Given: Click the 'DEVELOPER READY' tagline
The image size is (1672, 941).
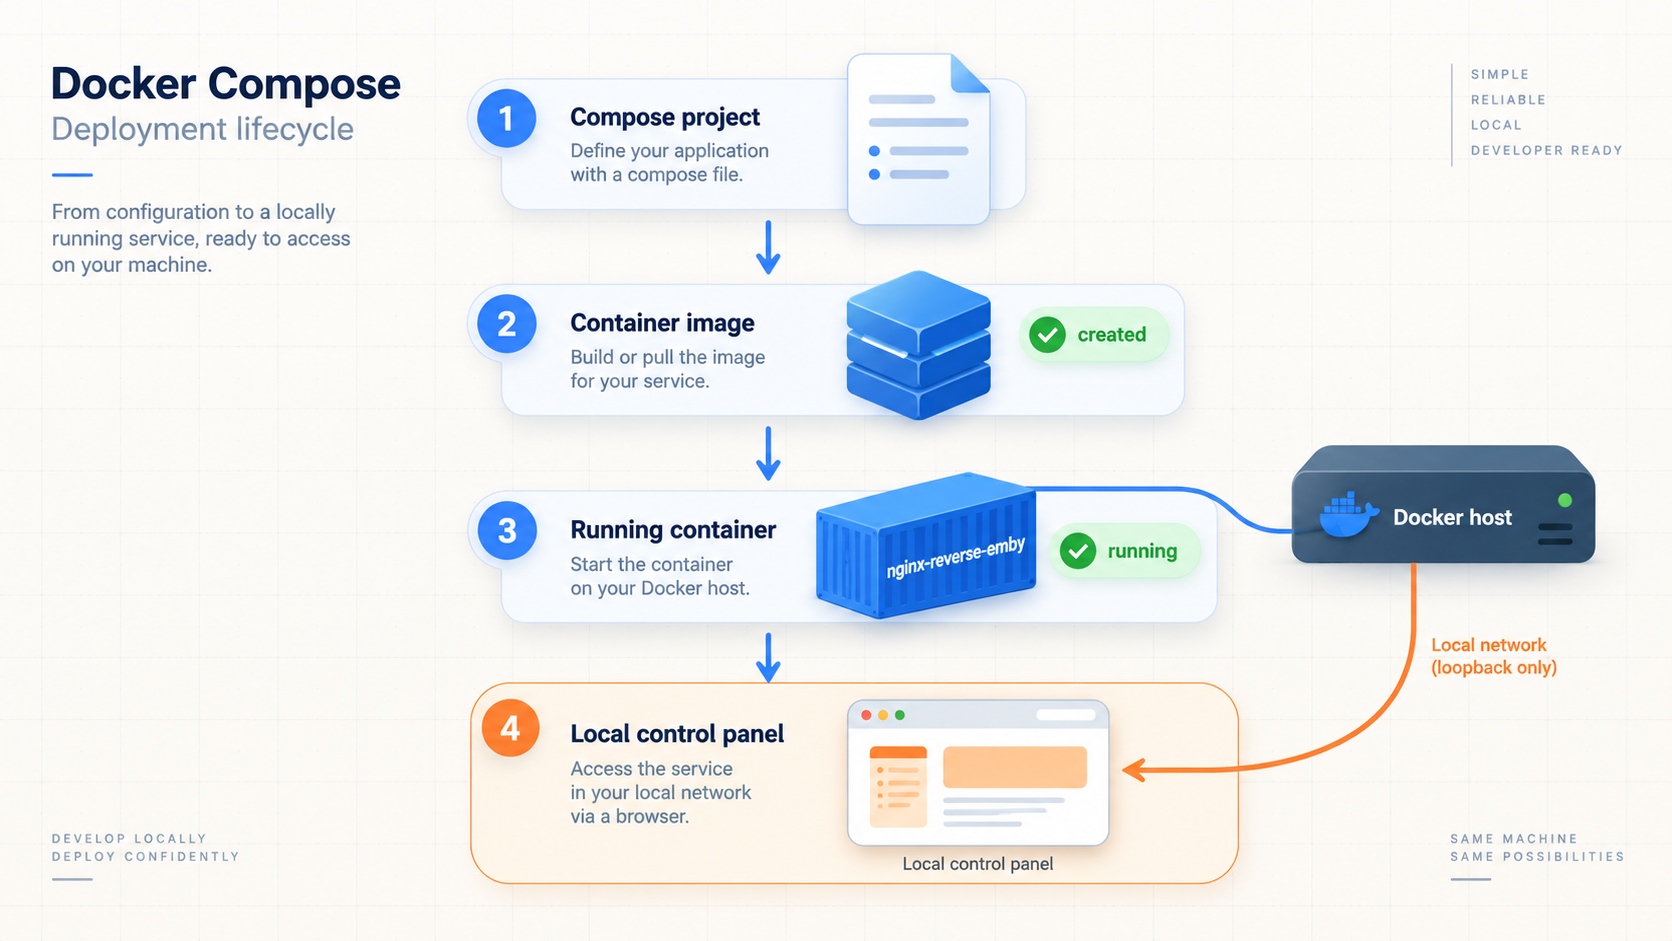Looking at the screenshot, I should (1547, 150).
